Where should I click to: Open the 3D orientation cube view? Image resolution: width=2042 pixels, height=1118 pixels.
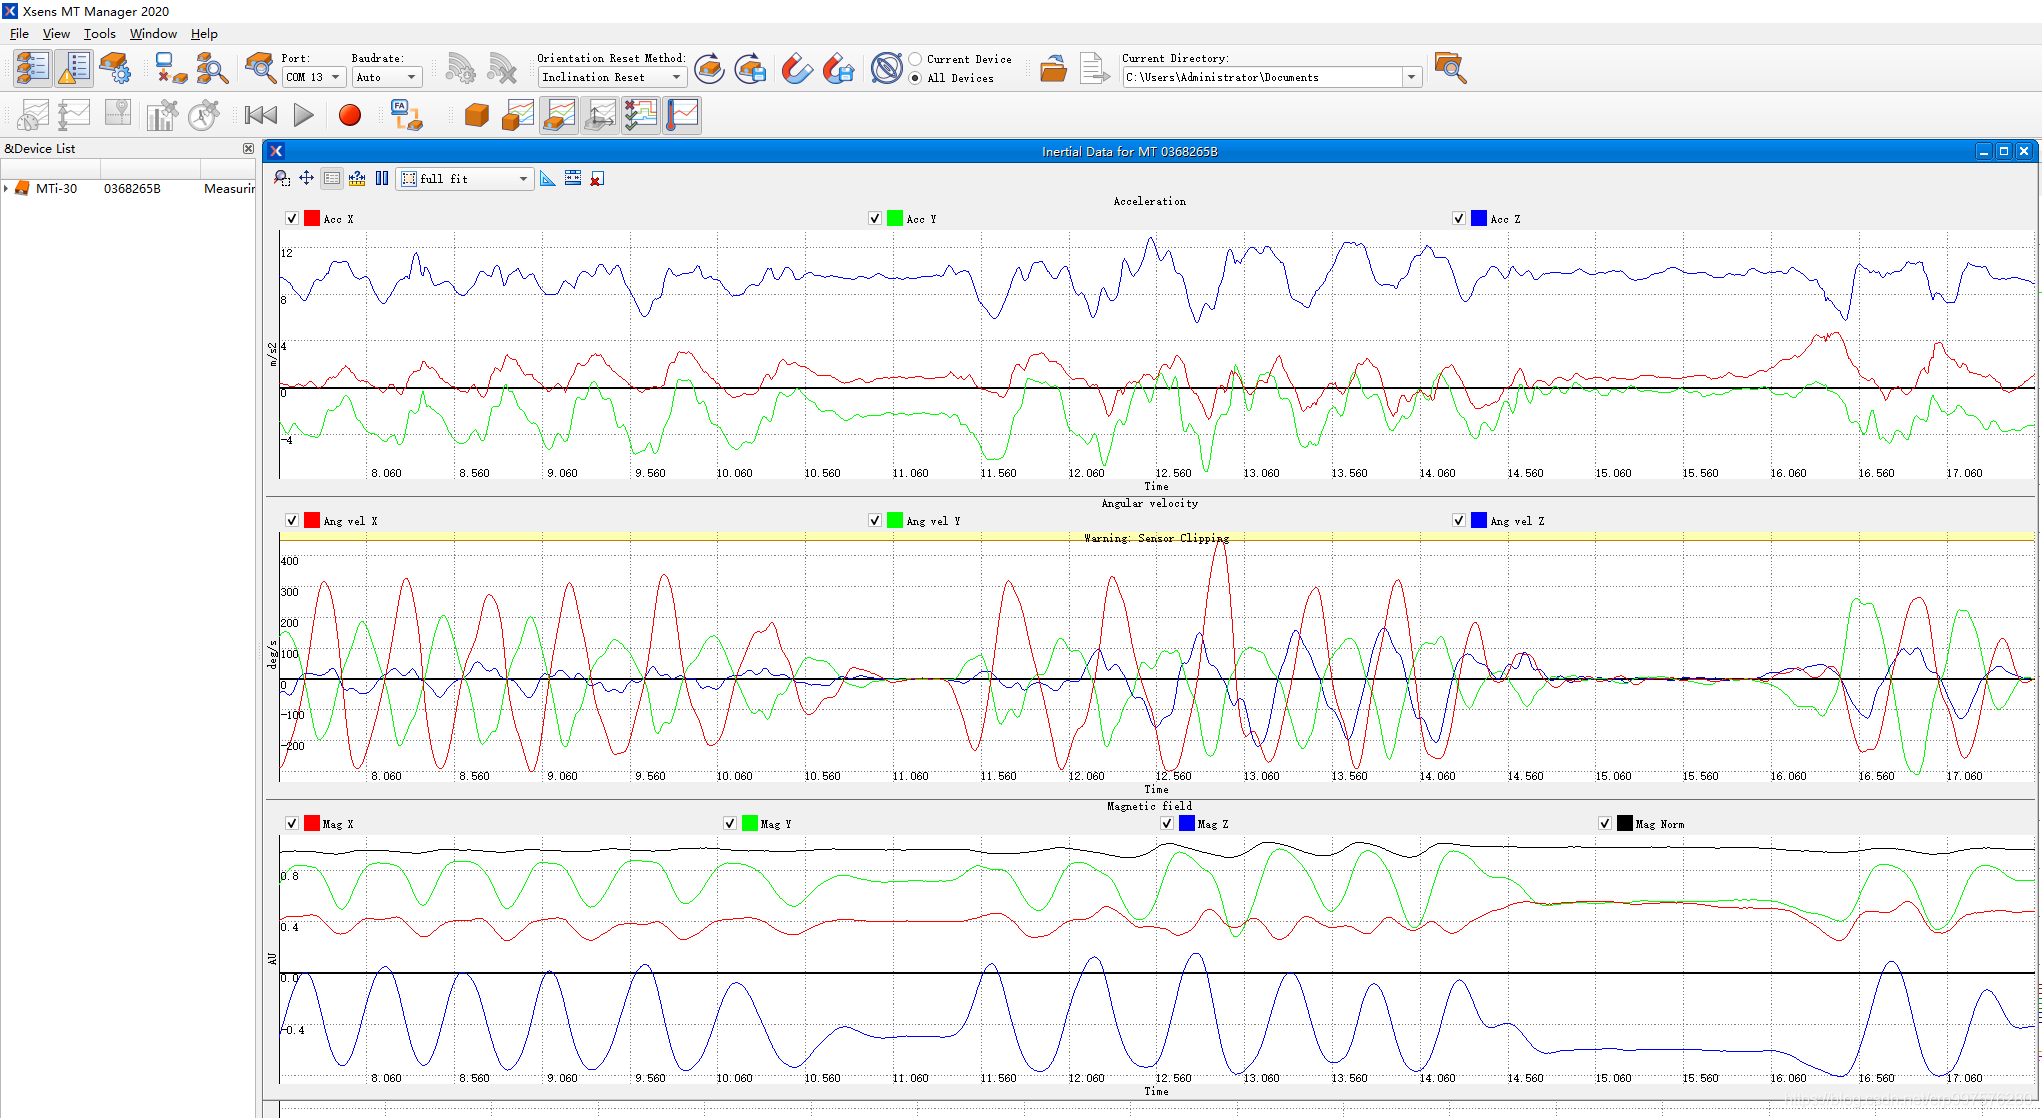pos(477,116)
